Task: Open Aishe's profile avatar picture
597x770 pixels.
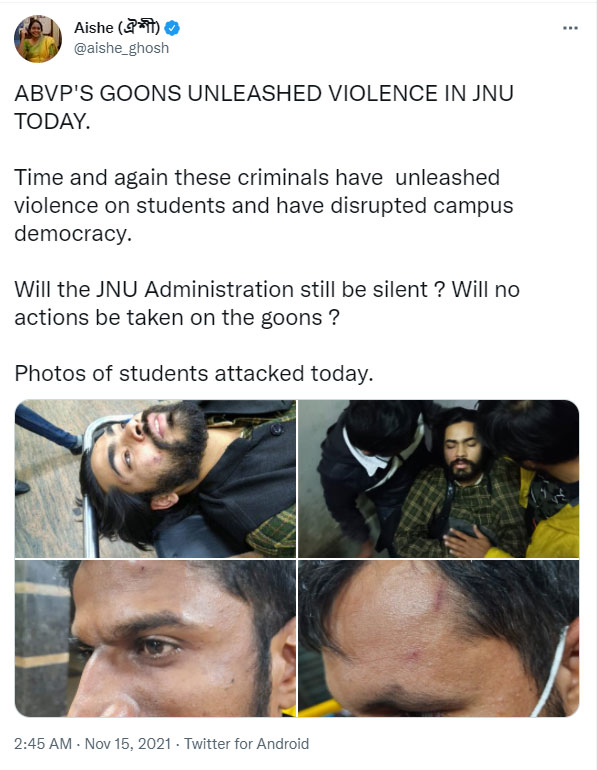Action: [38, 39]
